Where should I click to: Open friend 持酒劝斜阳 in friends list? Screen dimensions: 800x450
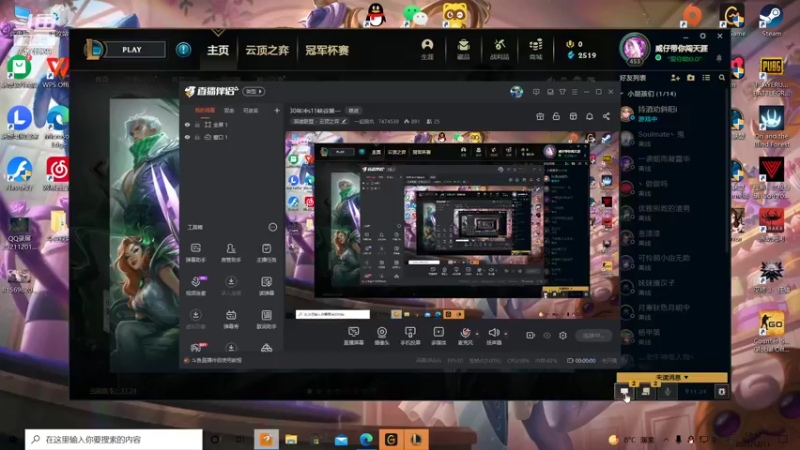tap(672, 113)
